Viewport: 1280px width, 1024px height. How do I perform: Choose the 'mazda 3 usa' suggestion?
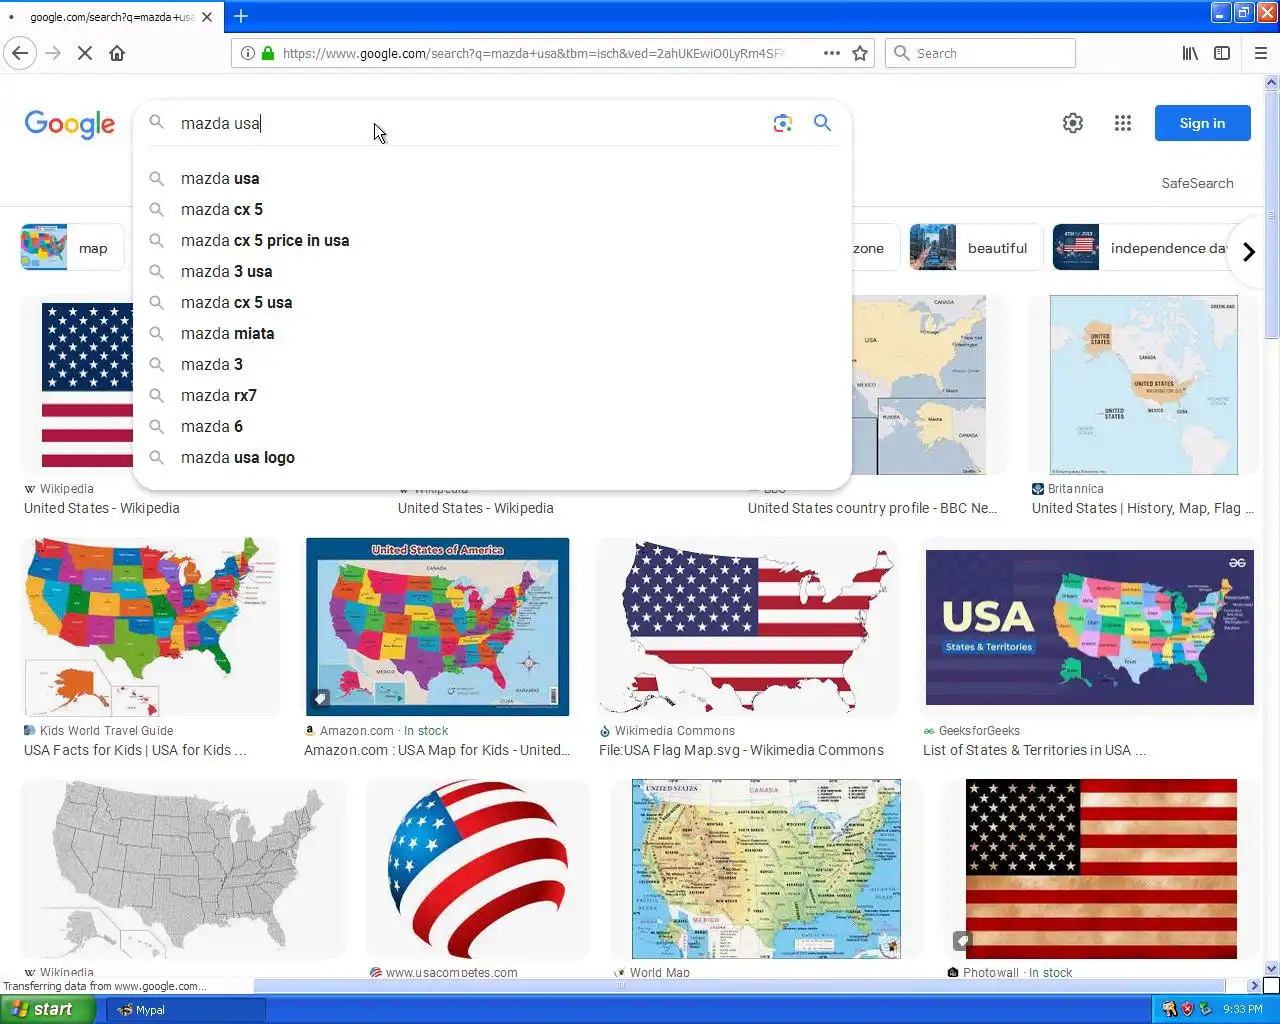pos(492,271)
